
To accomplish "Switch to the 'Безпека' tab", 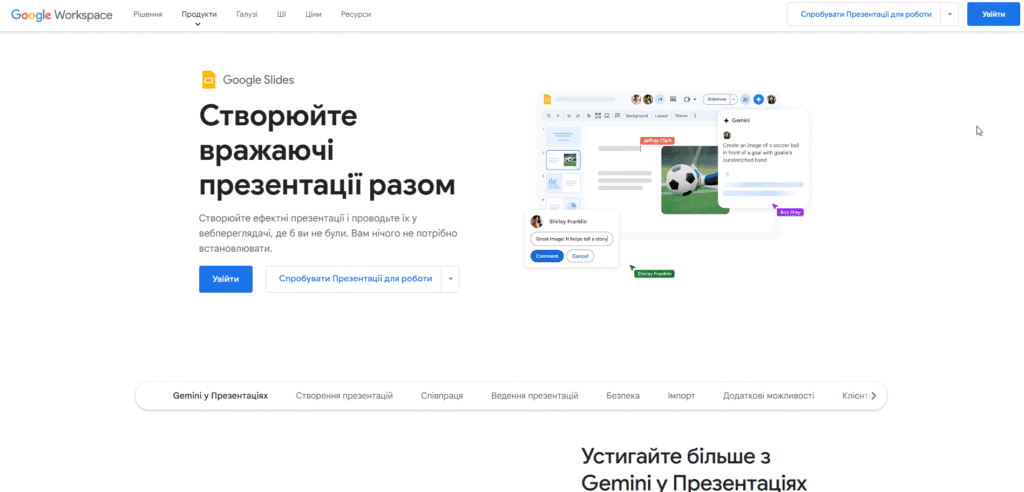I will tap(622, 396).
